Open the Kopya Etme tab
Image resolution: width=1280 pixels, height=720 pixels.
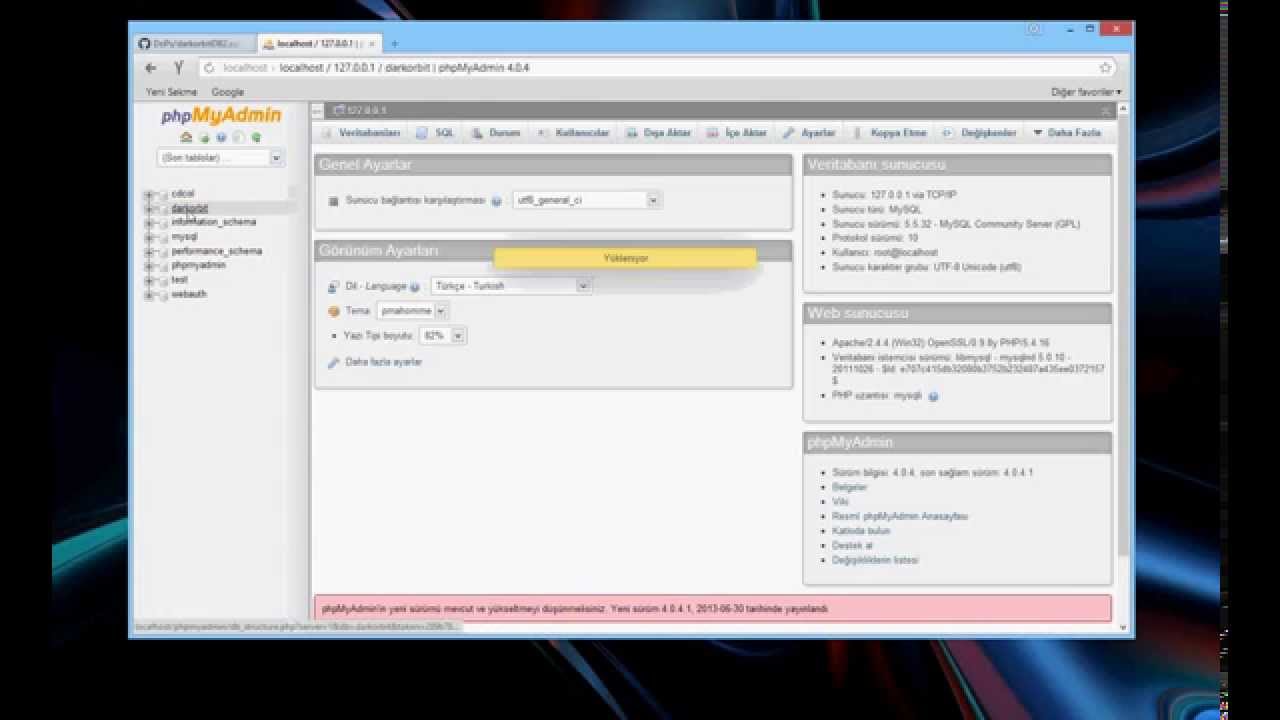point(890,133)
